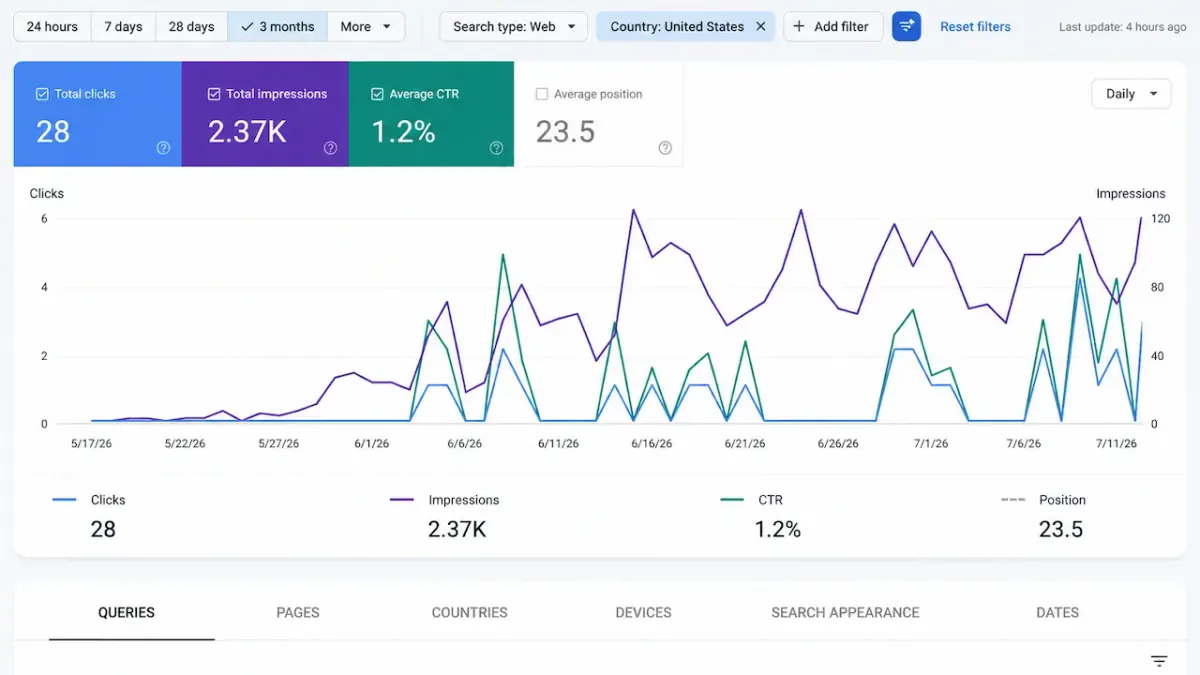Toggle the Total impressions checkbox
1200x675 pixels.
(x=214, y=94)
